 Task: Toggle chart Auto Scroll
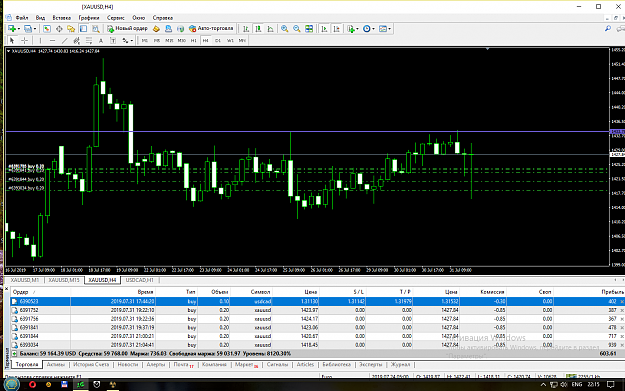click(x=324, y=29)
